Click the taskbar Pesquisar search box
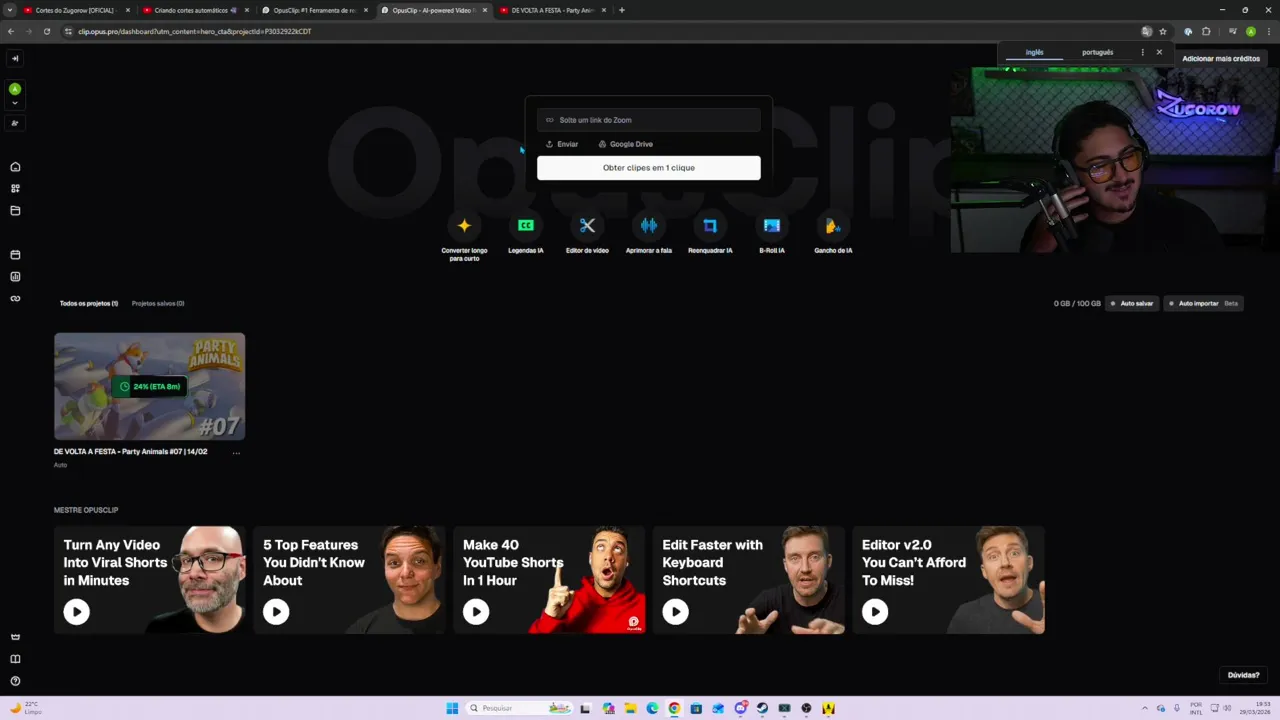The width and height of the screenshot is (1280, 720). pyautogui.click(x=520, y=708)
